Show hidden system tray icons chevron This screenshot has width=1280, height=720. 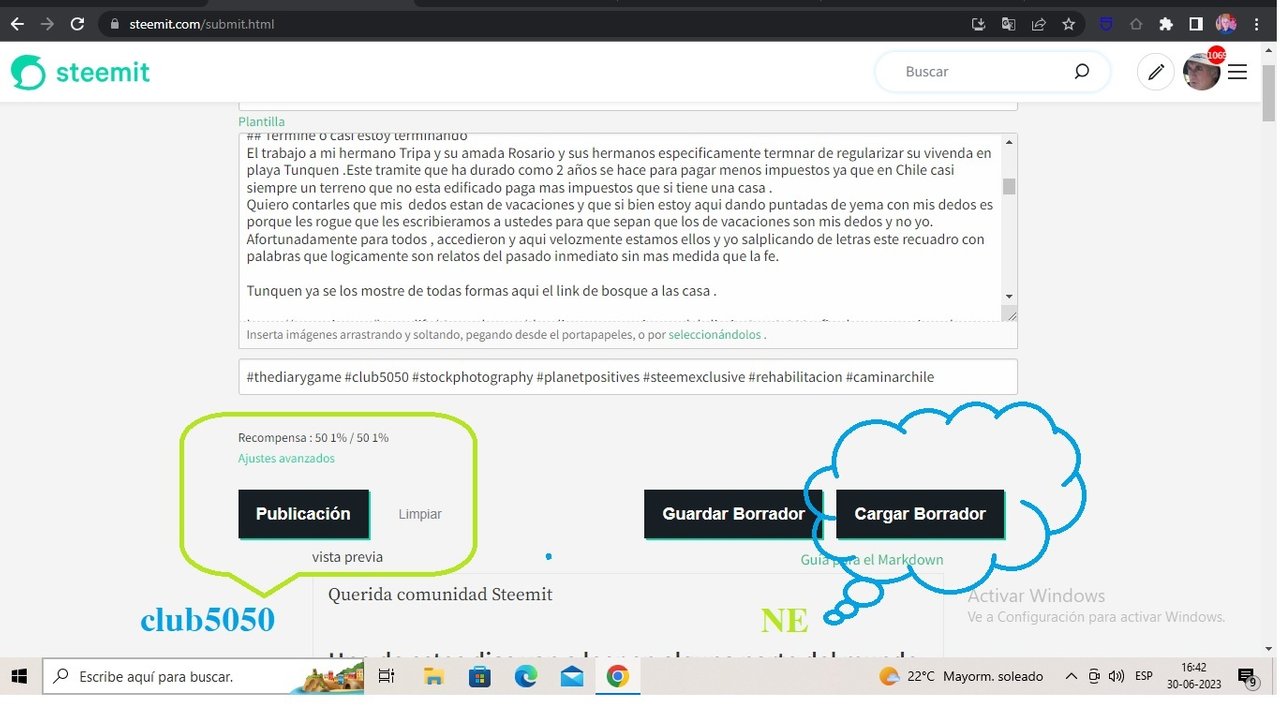(x=1071, y=676)
